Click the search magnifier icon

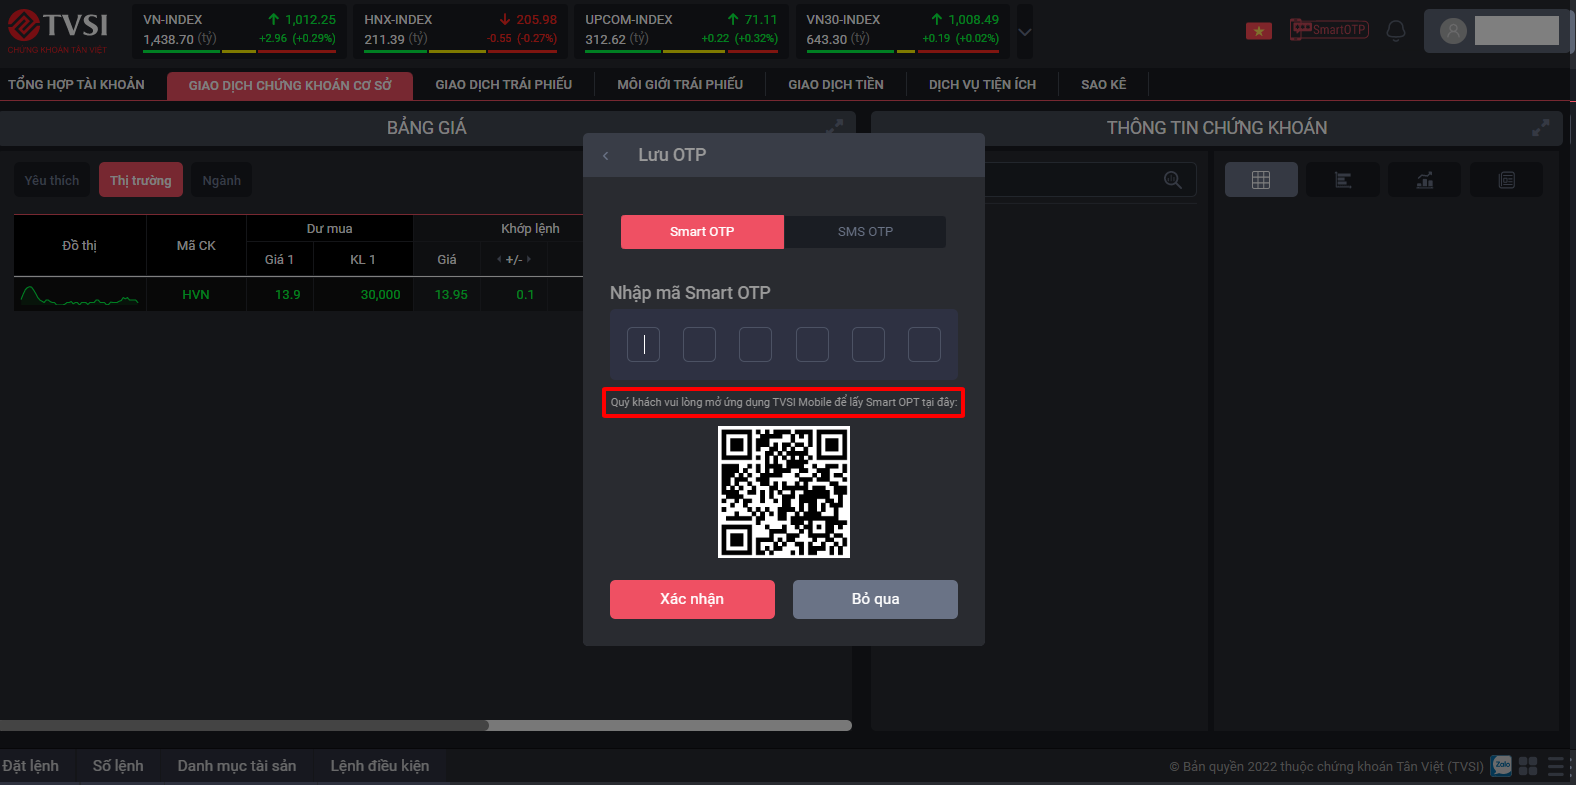point(1173,180)
